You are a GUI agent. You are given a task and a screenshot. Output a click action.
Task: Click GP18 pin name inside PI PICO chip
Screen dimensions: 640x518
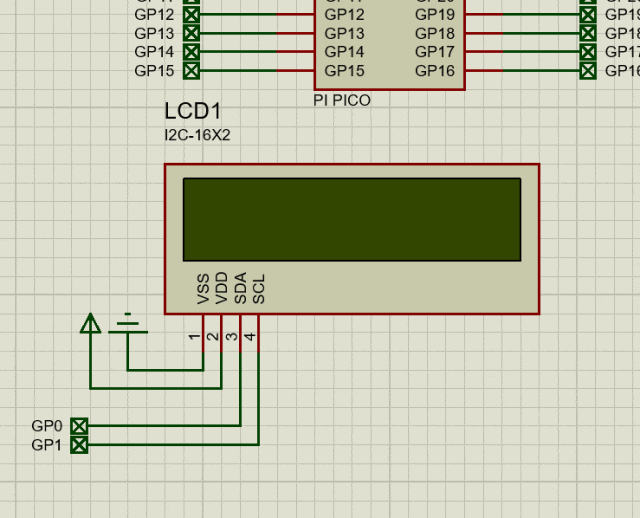point(435,33)
